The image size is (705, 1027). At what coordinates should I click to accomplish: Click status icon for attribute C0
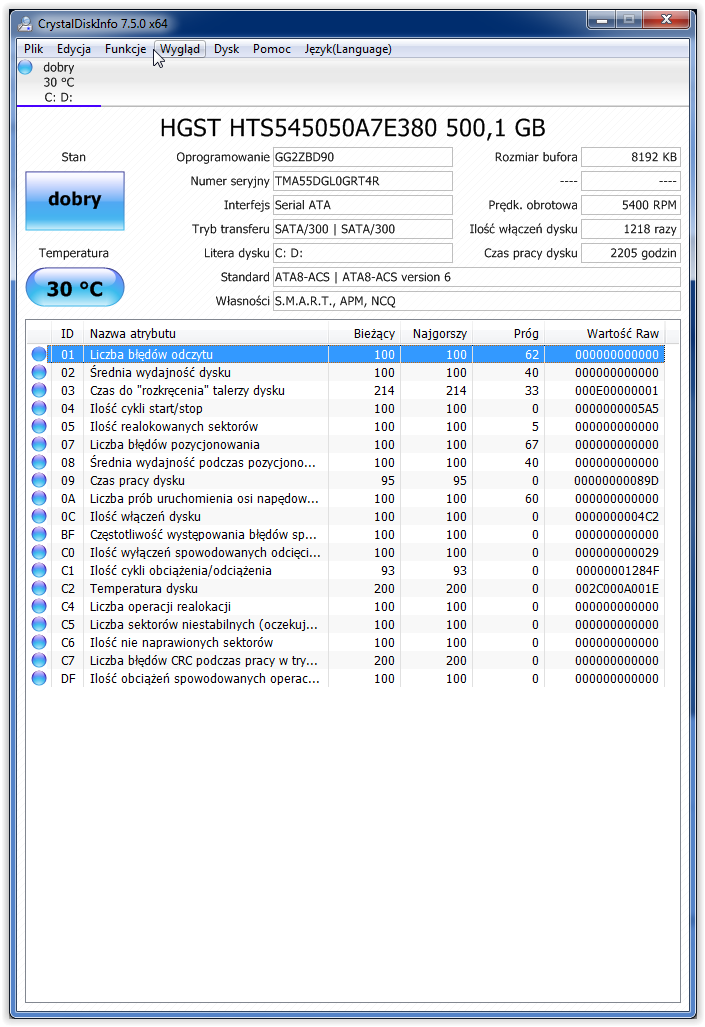coord(39,552)
